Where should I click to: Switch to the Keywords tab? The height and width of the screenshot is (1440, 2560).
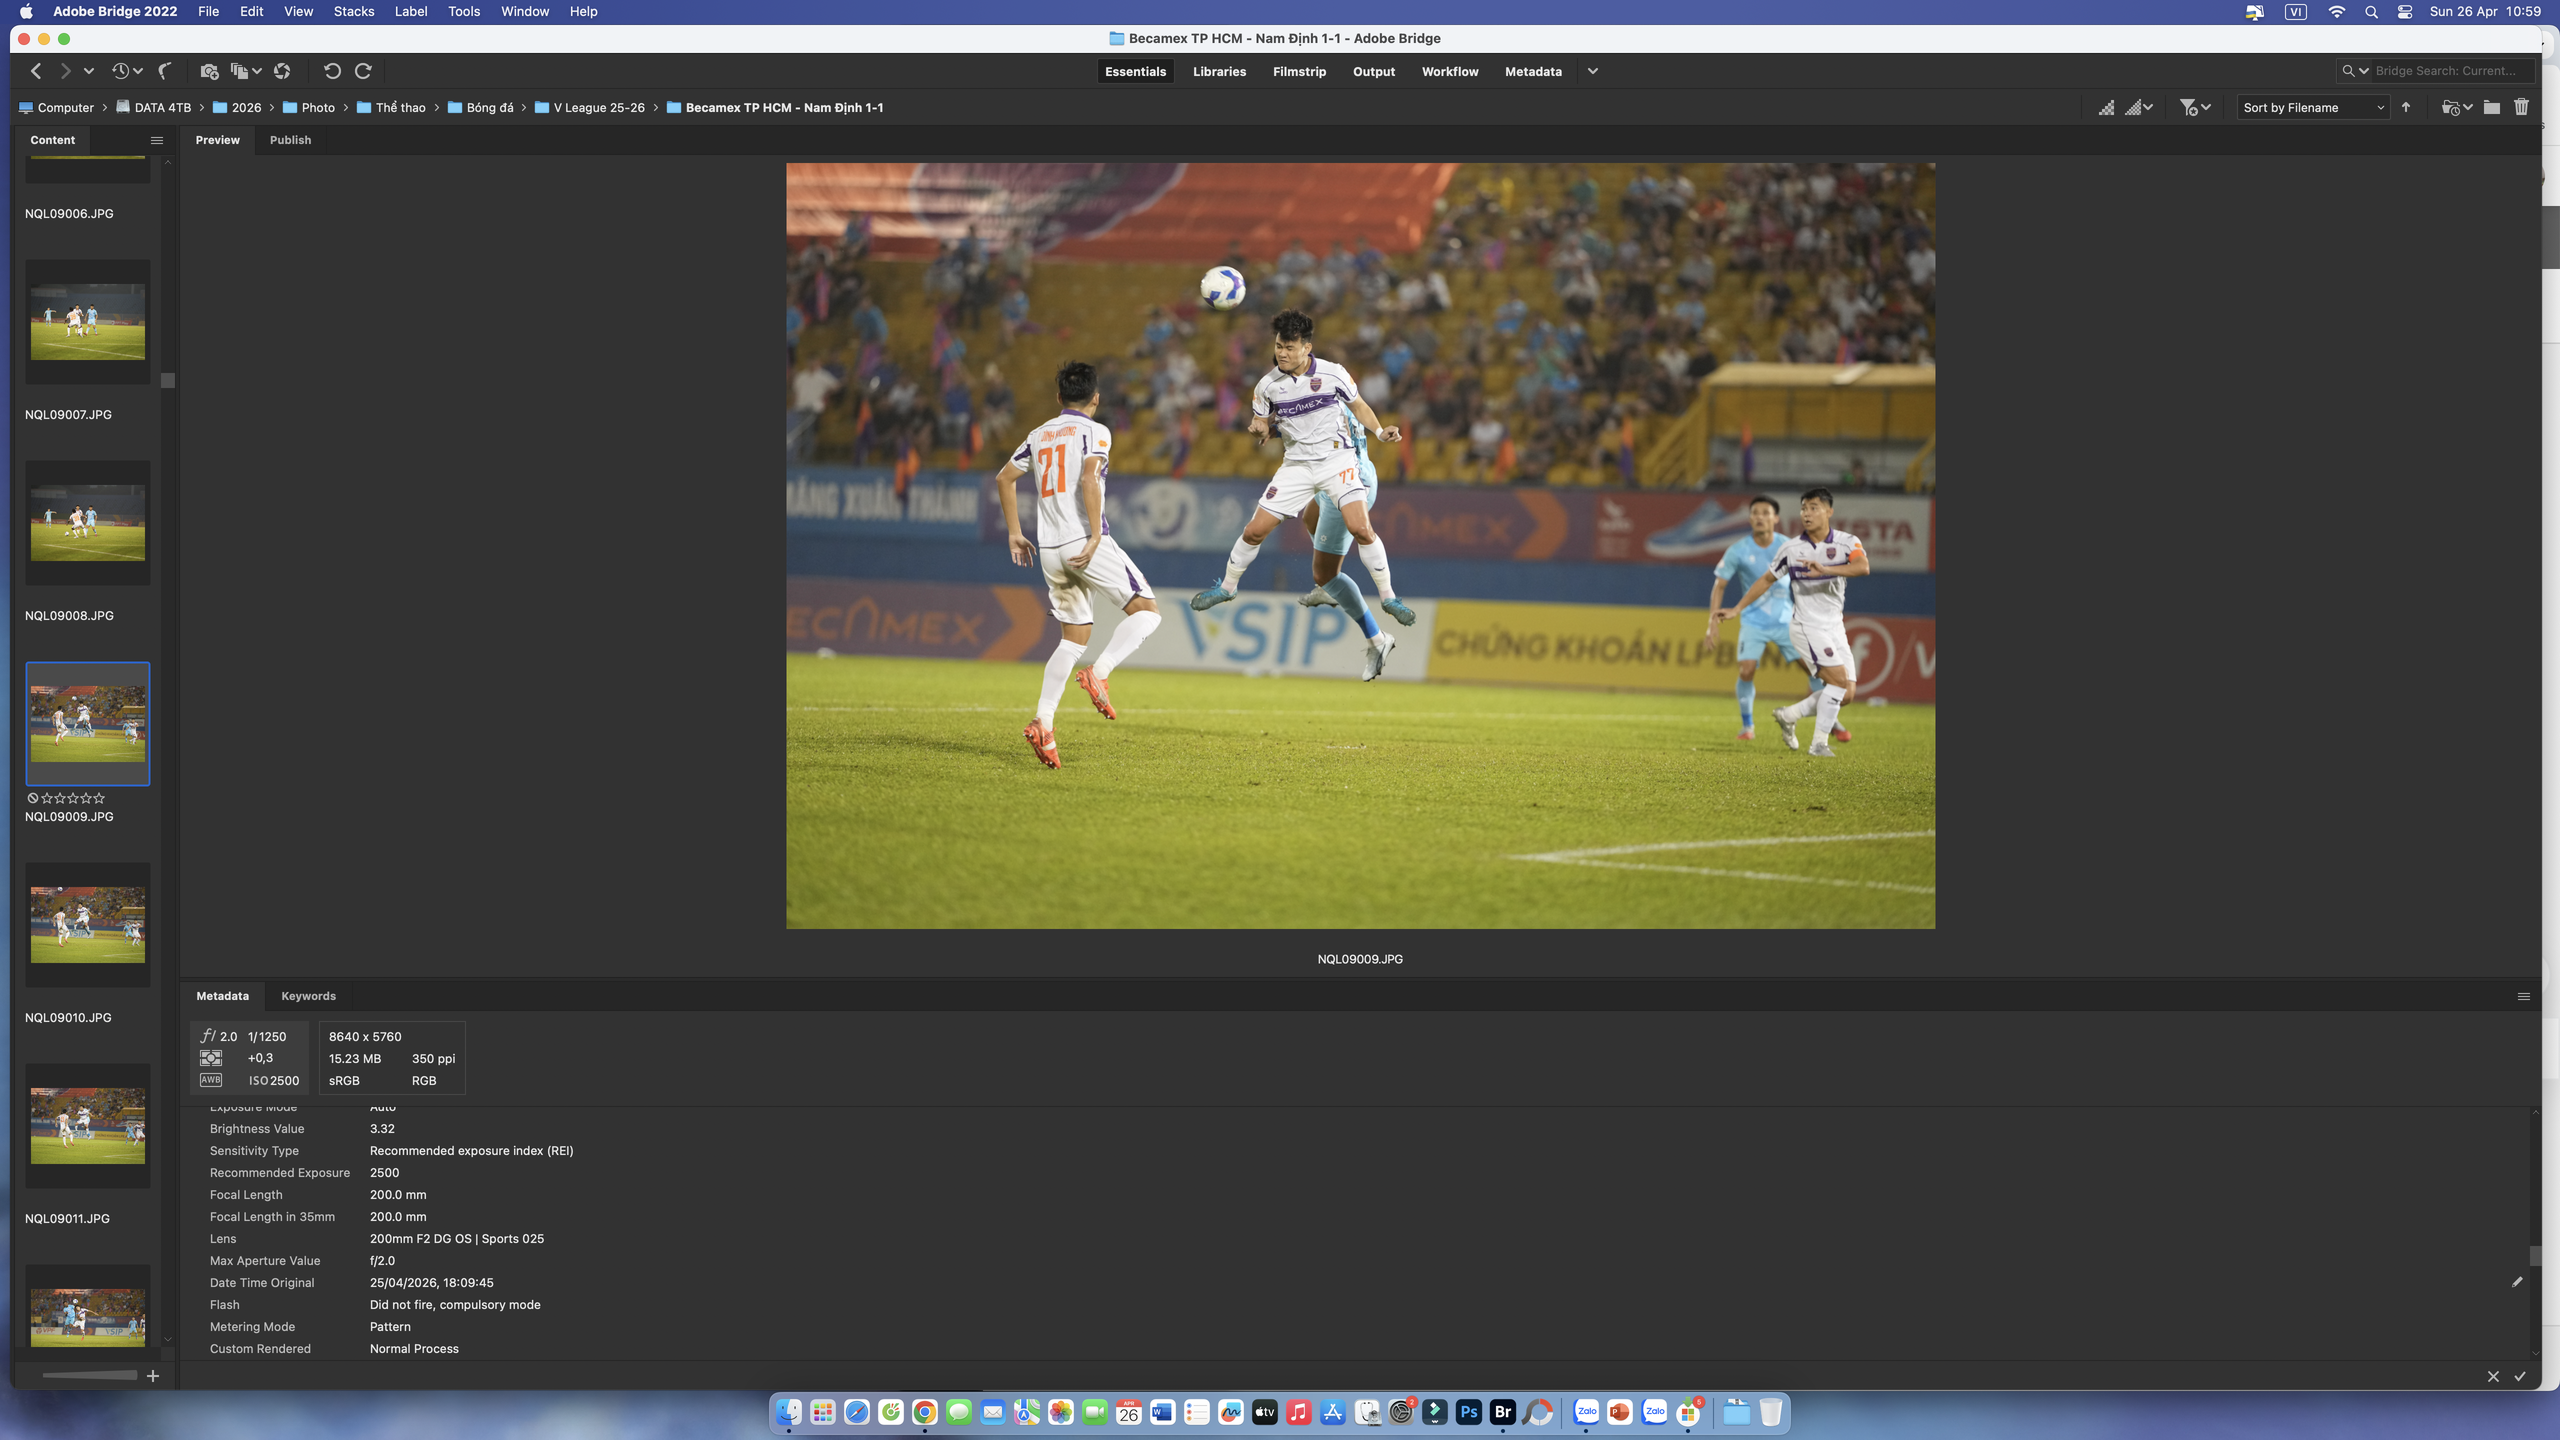pos(308,996)
